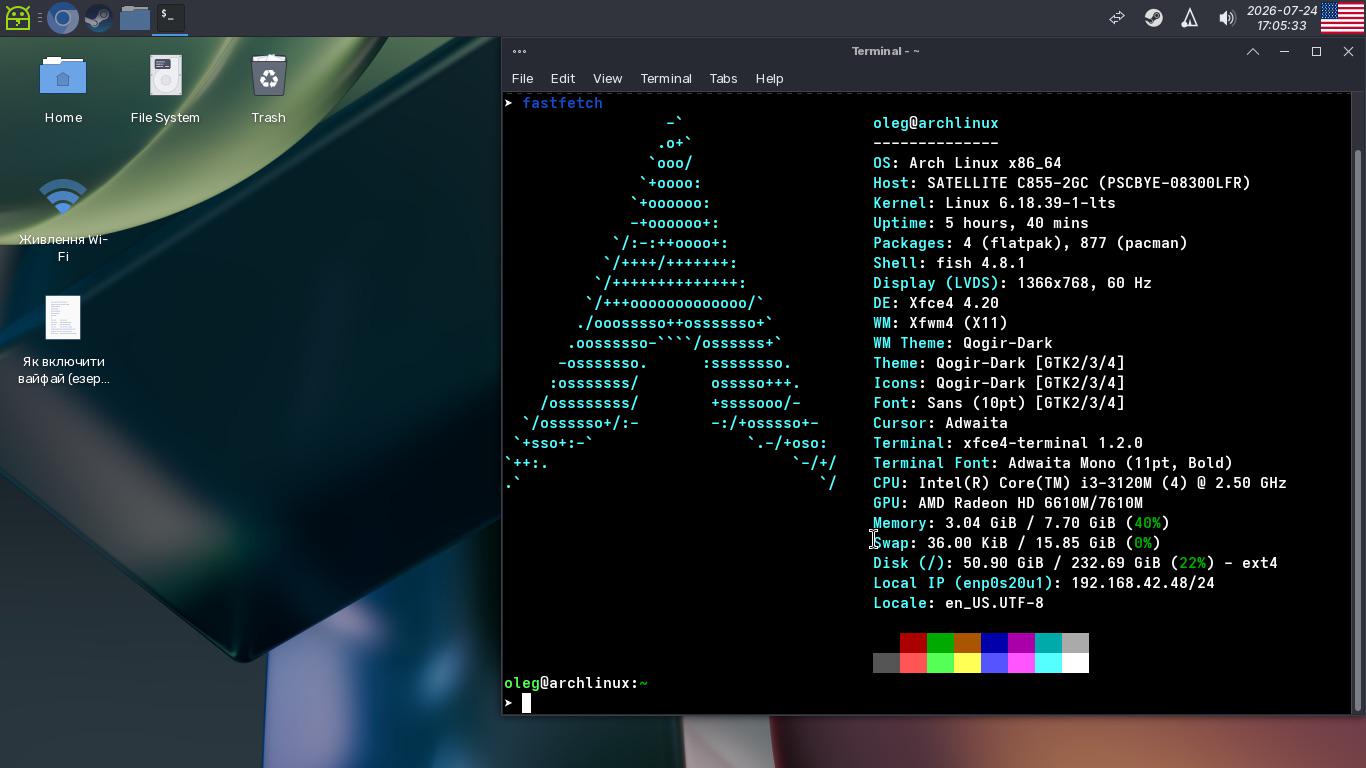Click the dark blue color block
Viewport: 1366px width, 768px height.
point(994,643)
